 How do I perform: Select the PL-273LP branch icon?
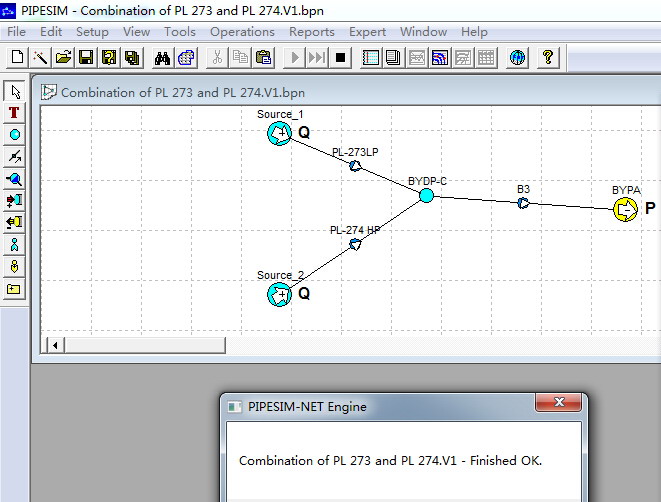tap(355, 166)
